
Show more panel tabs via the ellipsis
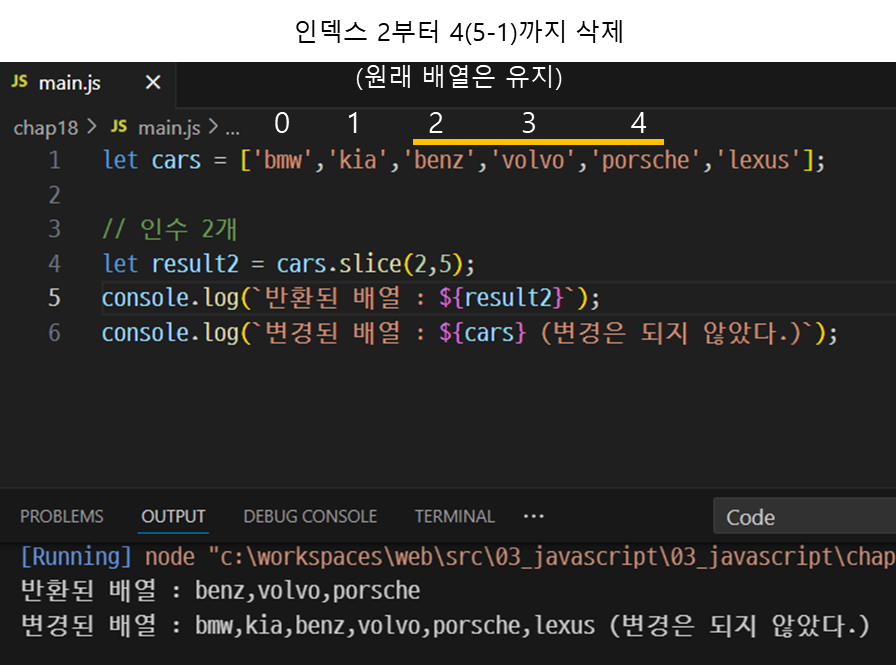tap(534, 516)
